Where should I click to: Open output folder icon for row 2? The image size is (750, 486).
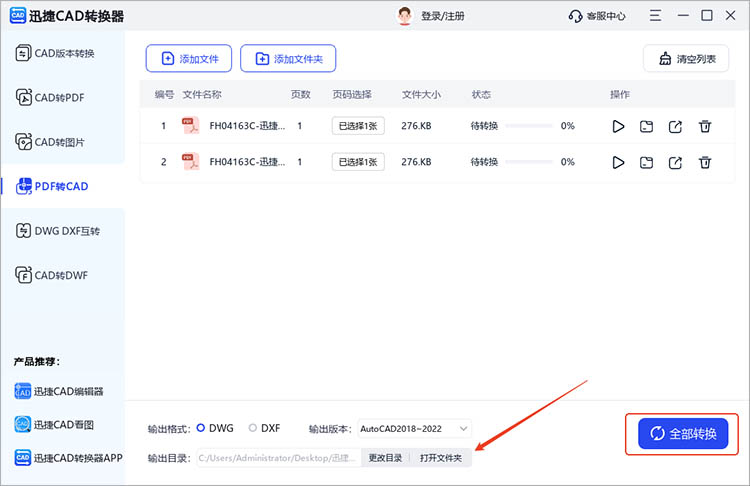(646, 163)
